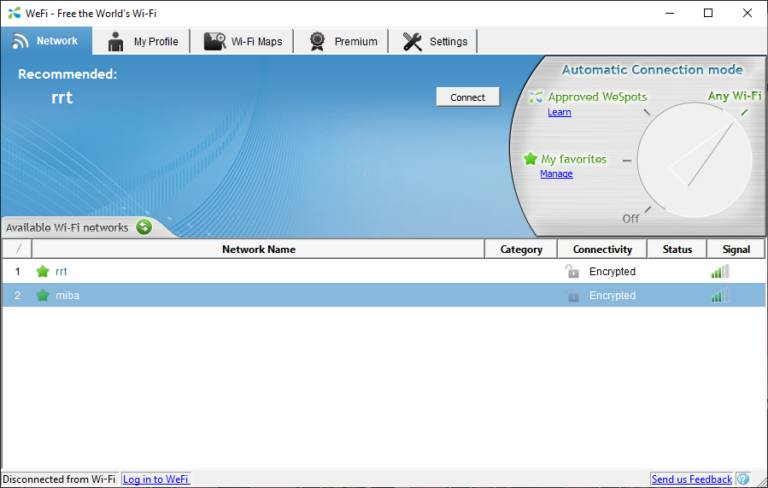This screenshot has width=768, height=488.
Task: Click the green favorite star for miba
Action: point(43,295)
